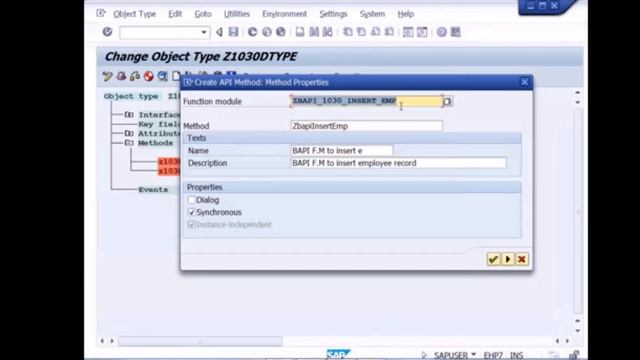Expand the Interfaces tree node
640x360 pixels.
[129, 115]
